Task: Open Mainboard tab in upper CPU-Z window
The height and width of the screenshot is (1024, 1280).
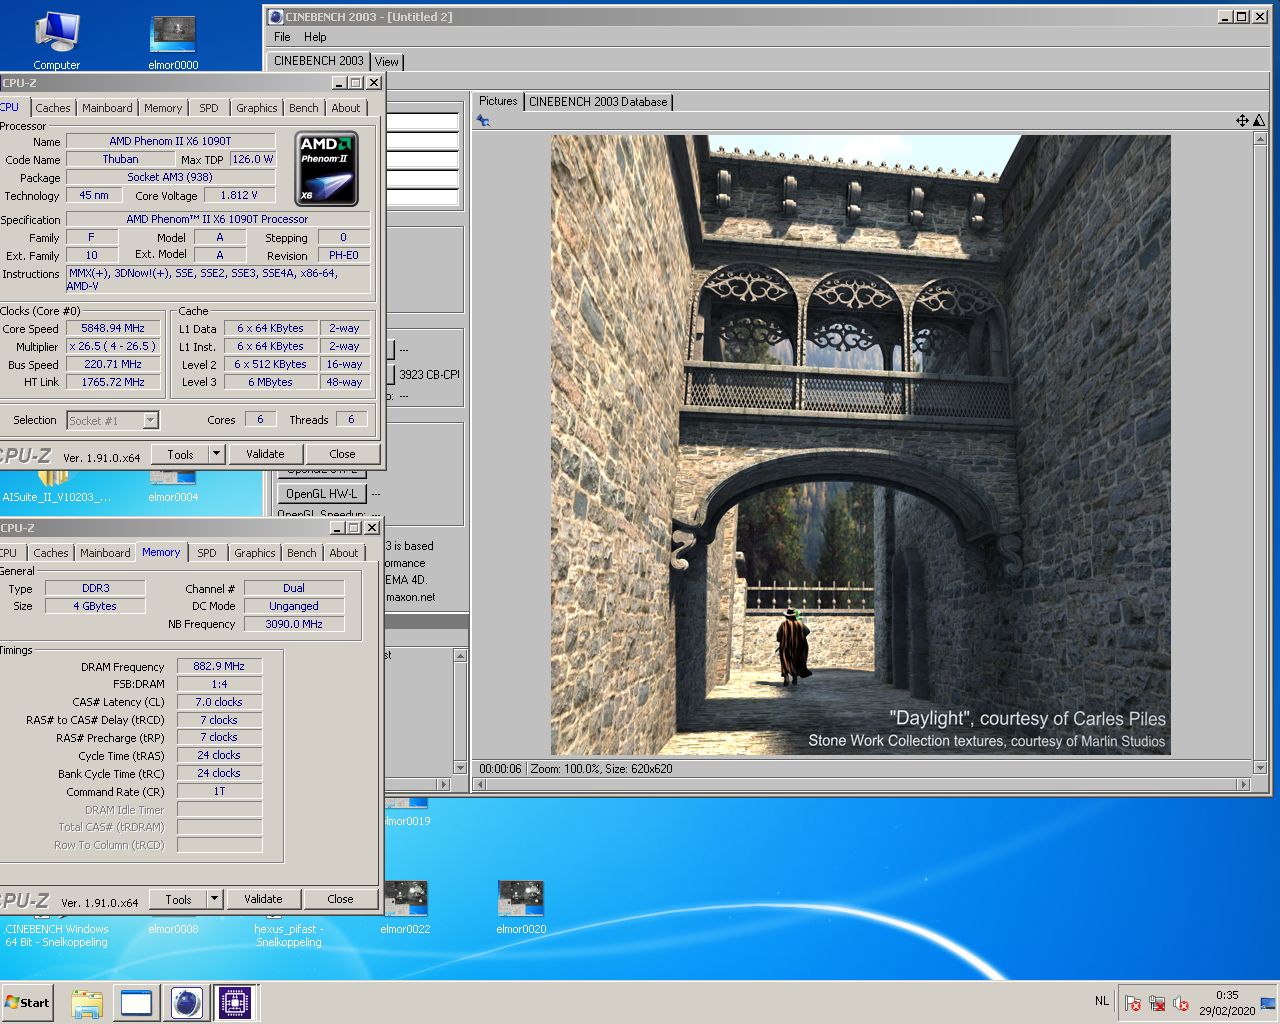Action: point(107,108)
